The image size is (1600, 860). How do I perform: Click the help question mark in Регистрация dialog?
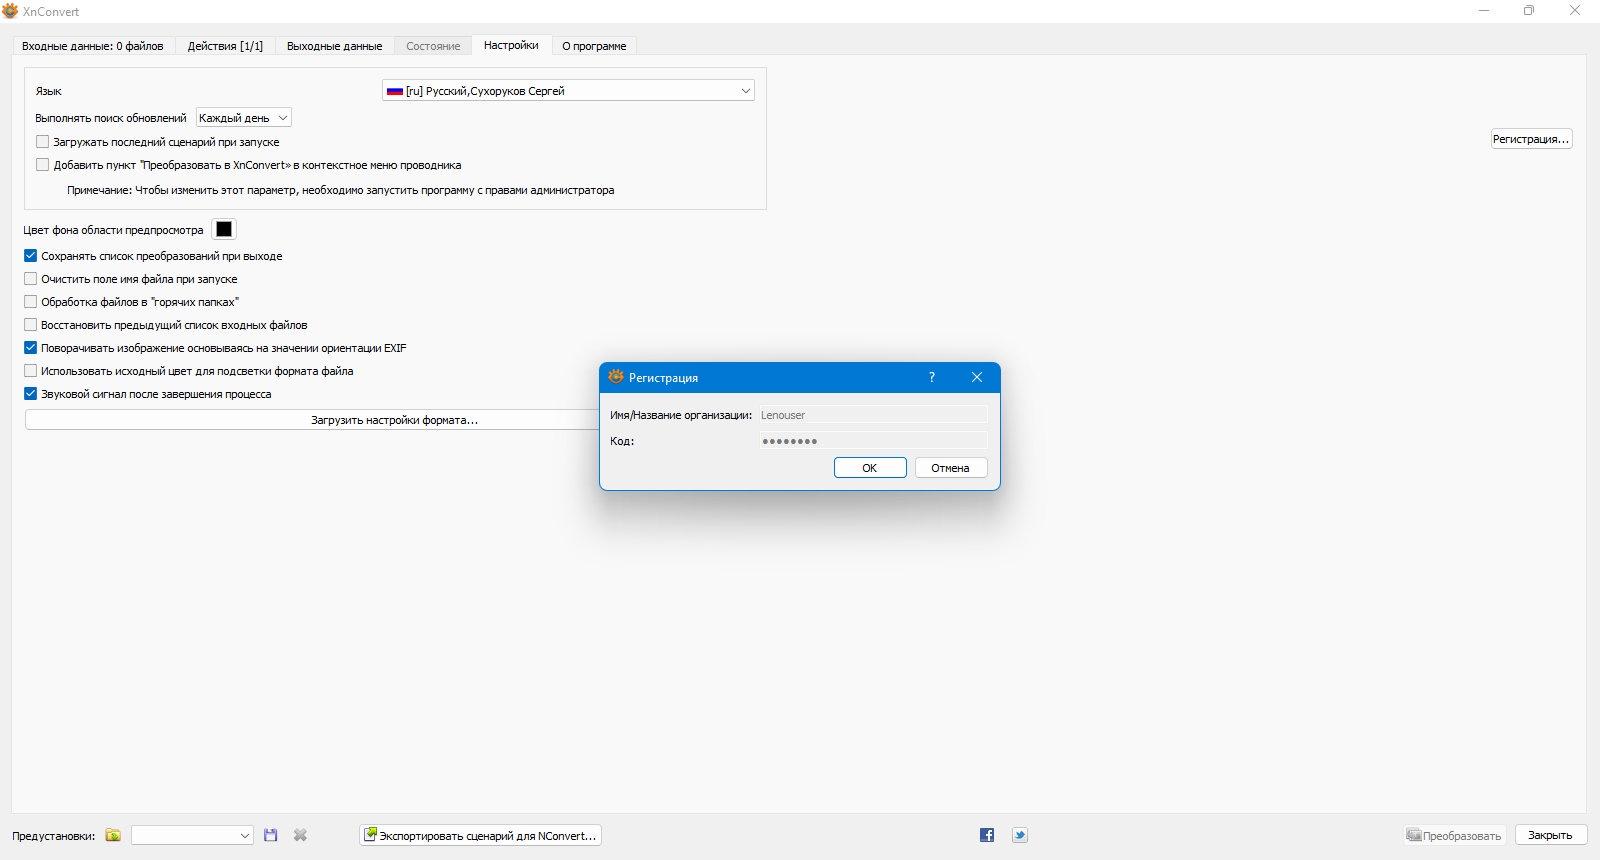point(932,377)
